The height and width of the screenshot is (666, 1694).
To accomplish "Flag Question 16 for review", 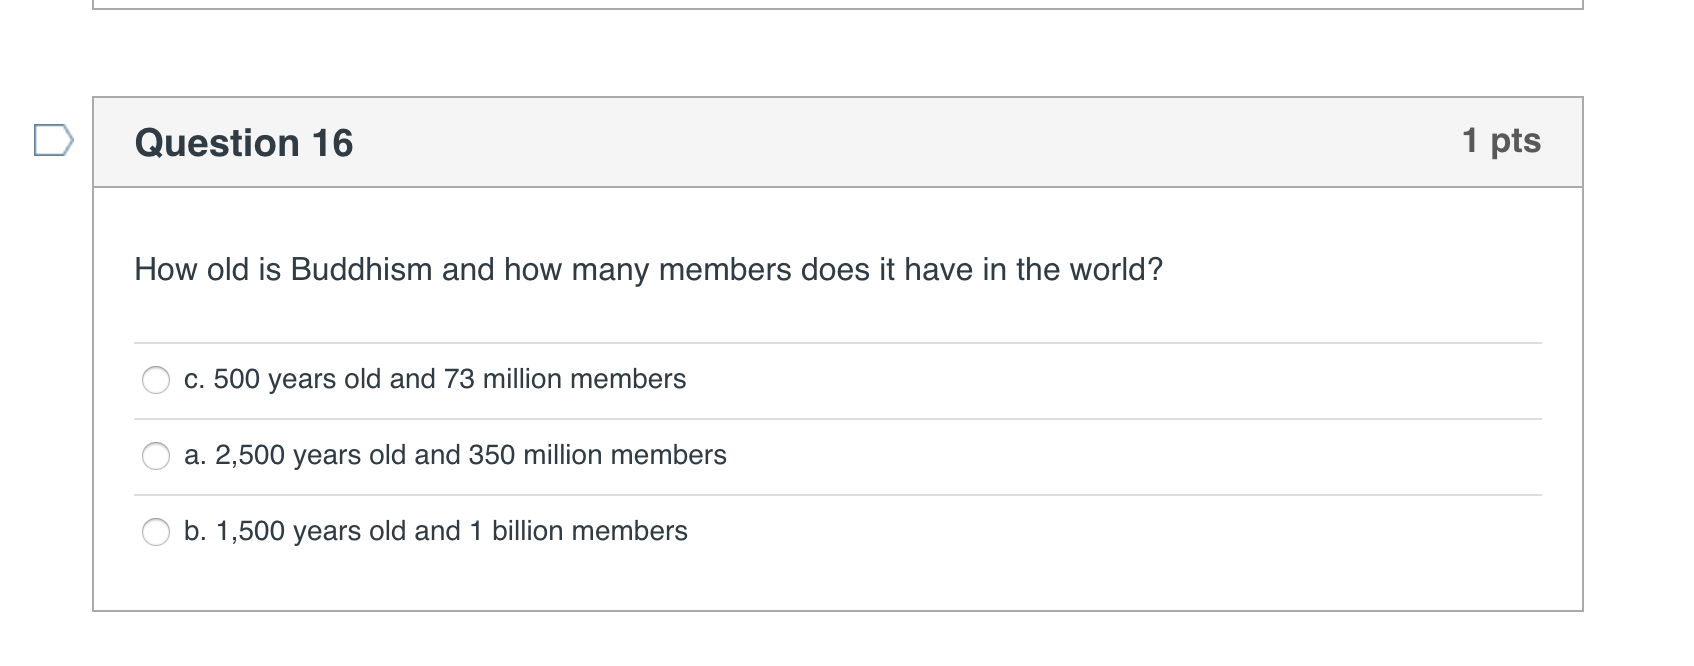I will coord(53,141).
